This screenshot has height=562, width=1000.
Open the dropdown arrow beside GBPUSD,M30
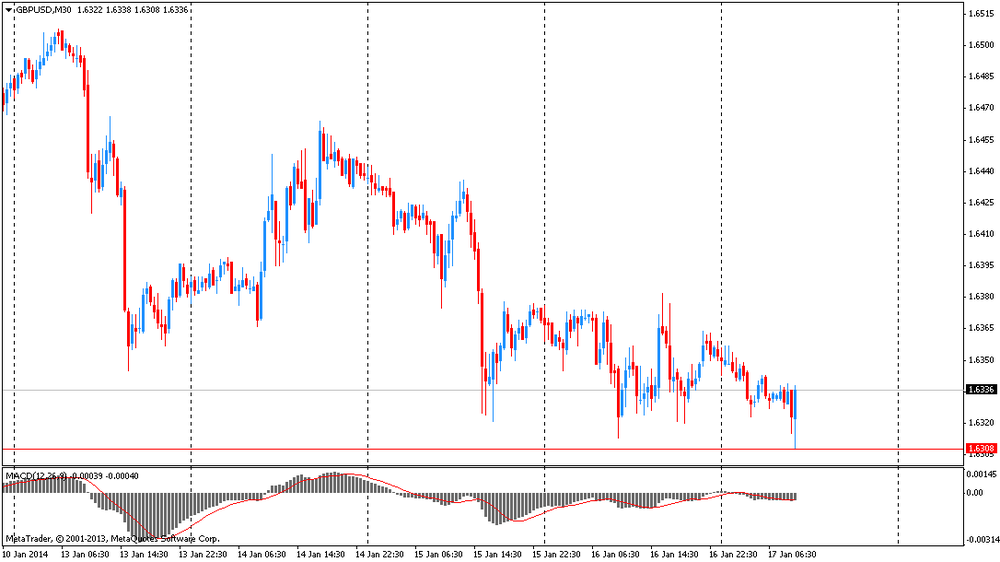(8, 9)
